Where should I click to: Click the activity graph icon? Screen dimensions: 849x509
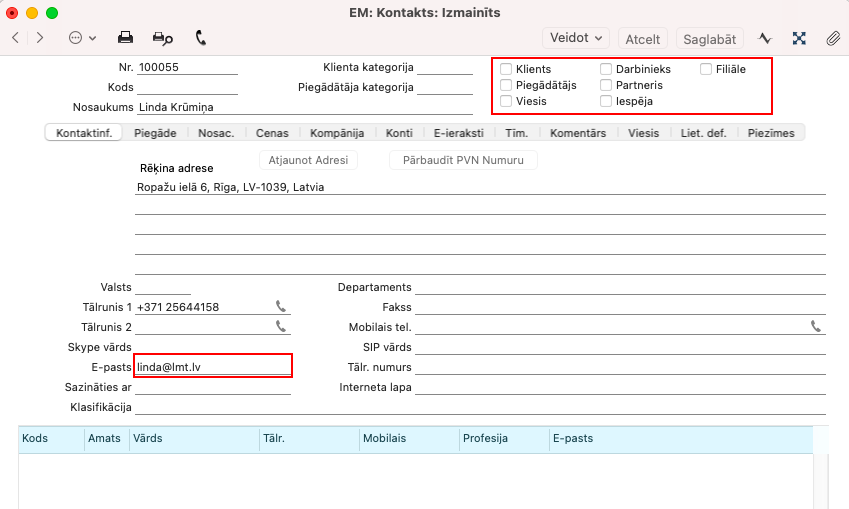pyautogui.click(x=765, y=38)
